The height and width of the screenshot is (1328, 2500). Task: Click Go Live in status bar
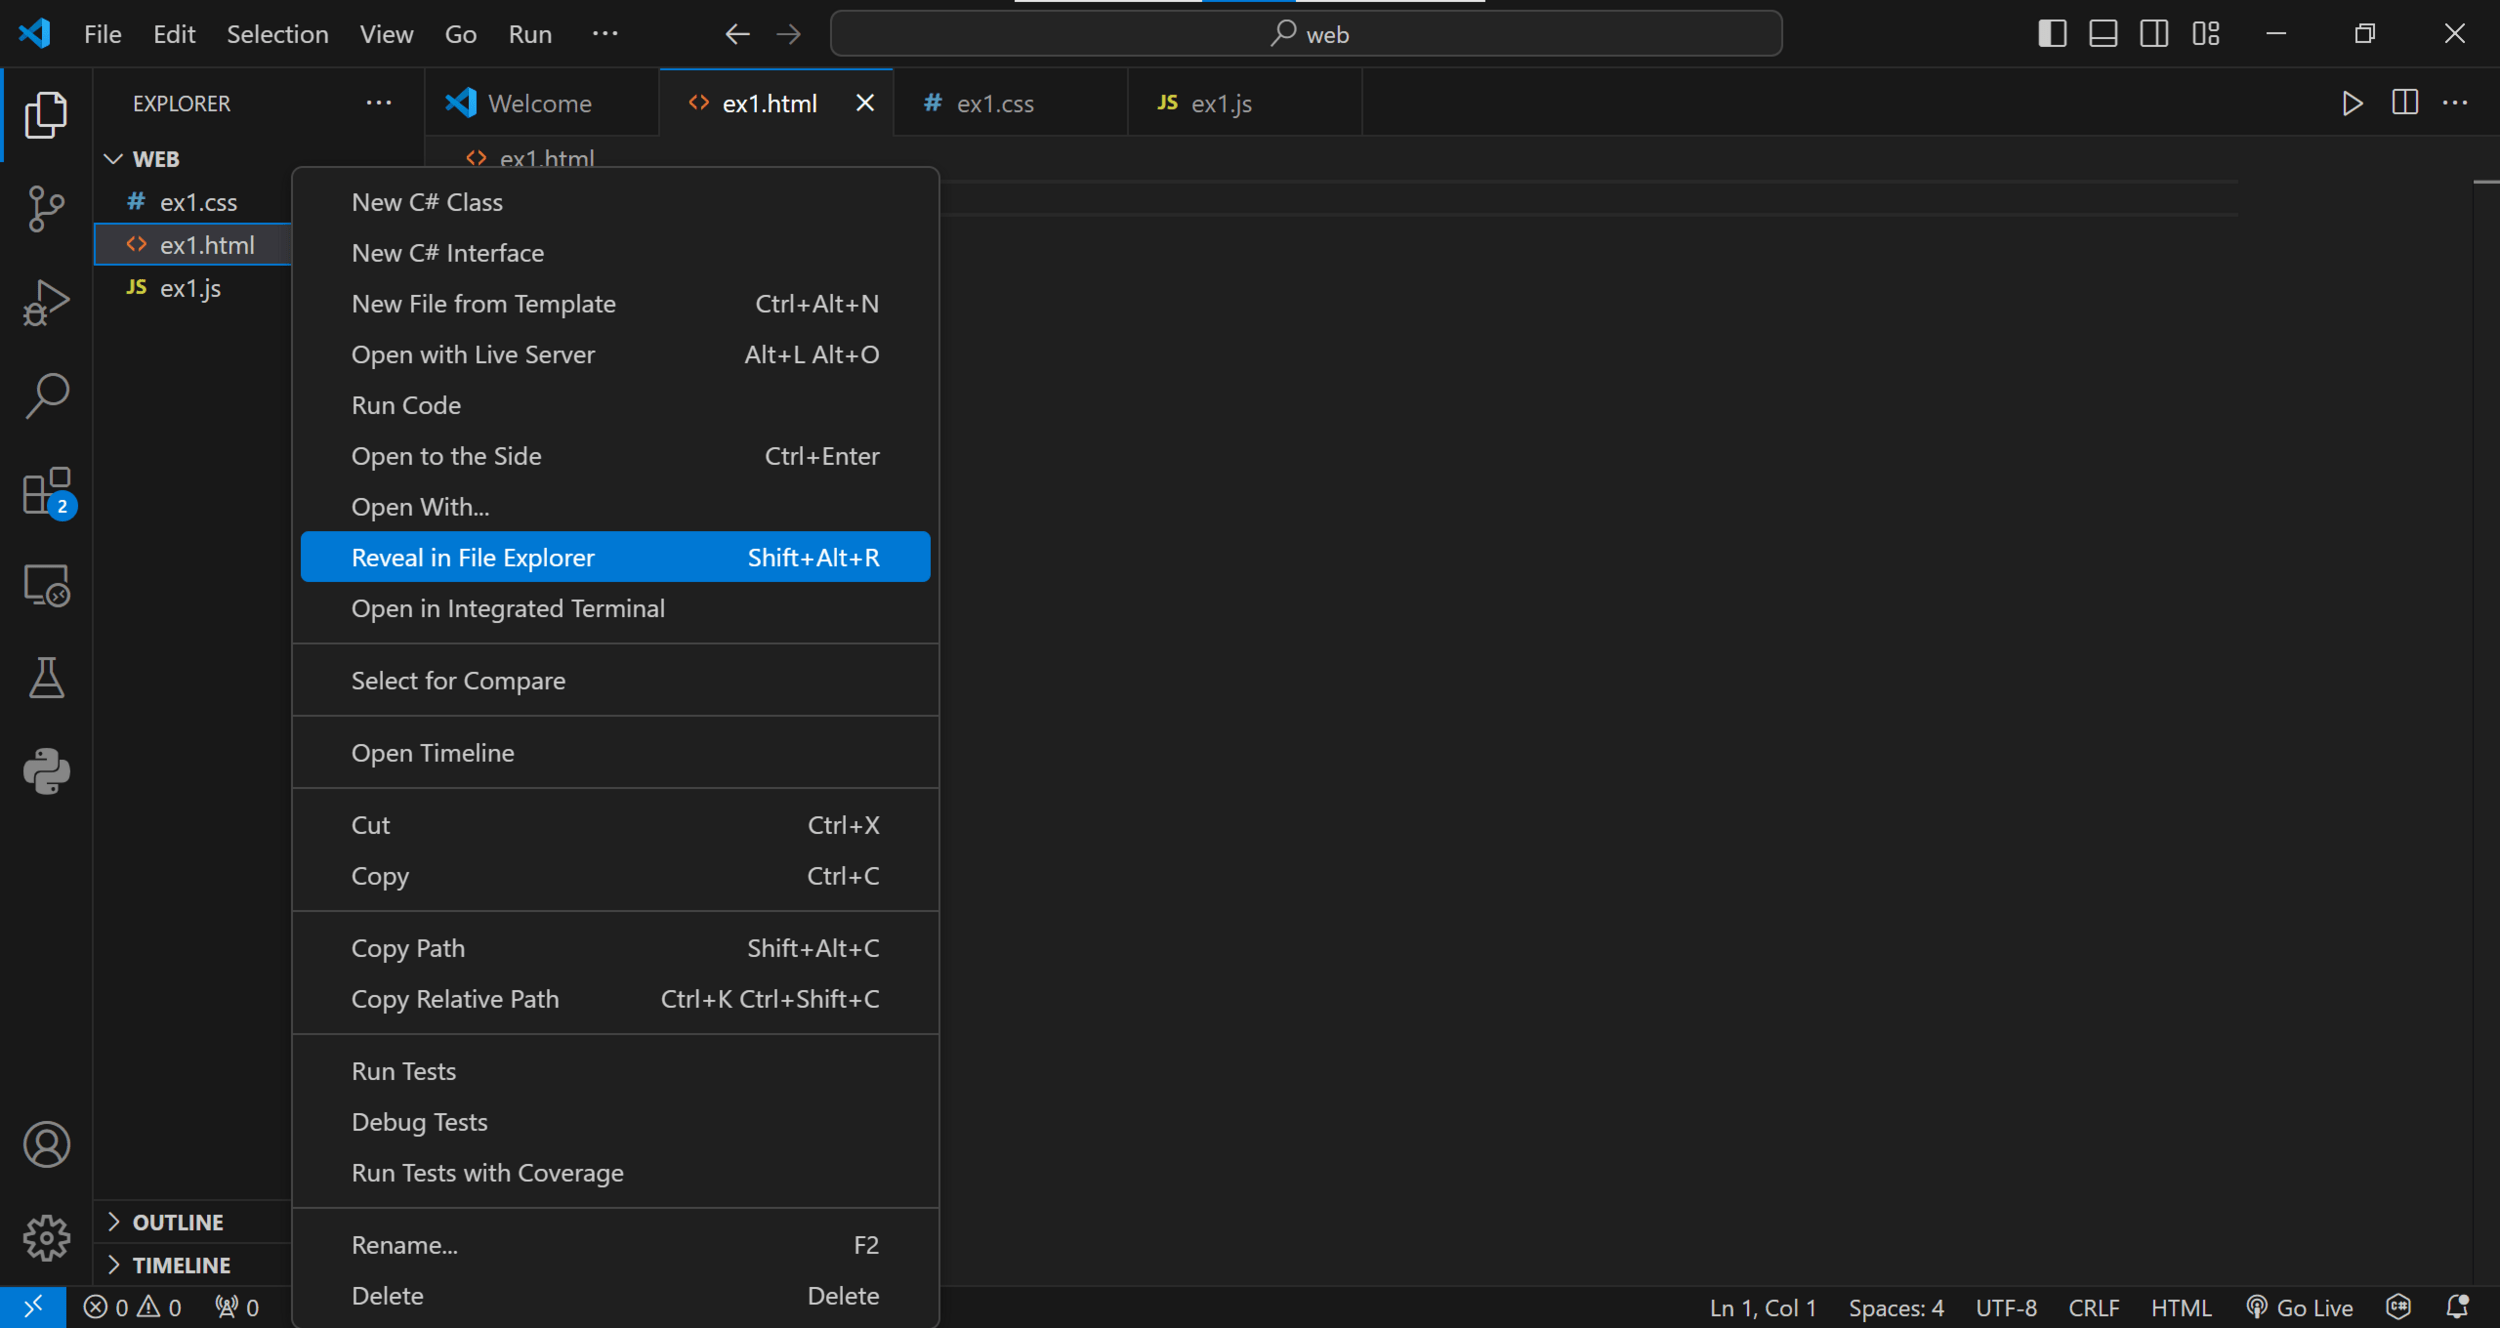pyautogui.click(x=2299, y=1308)
